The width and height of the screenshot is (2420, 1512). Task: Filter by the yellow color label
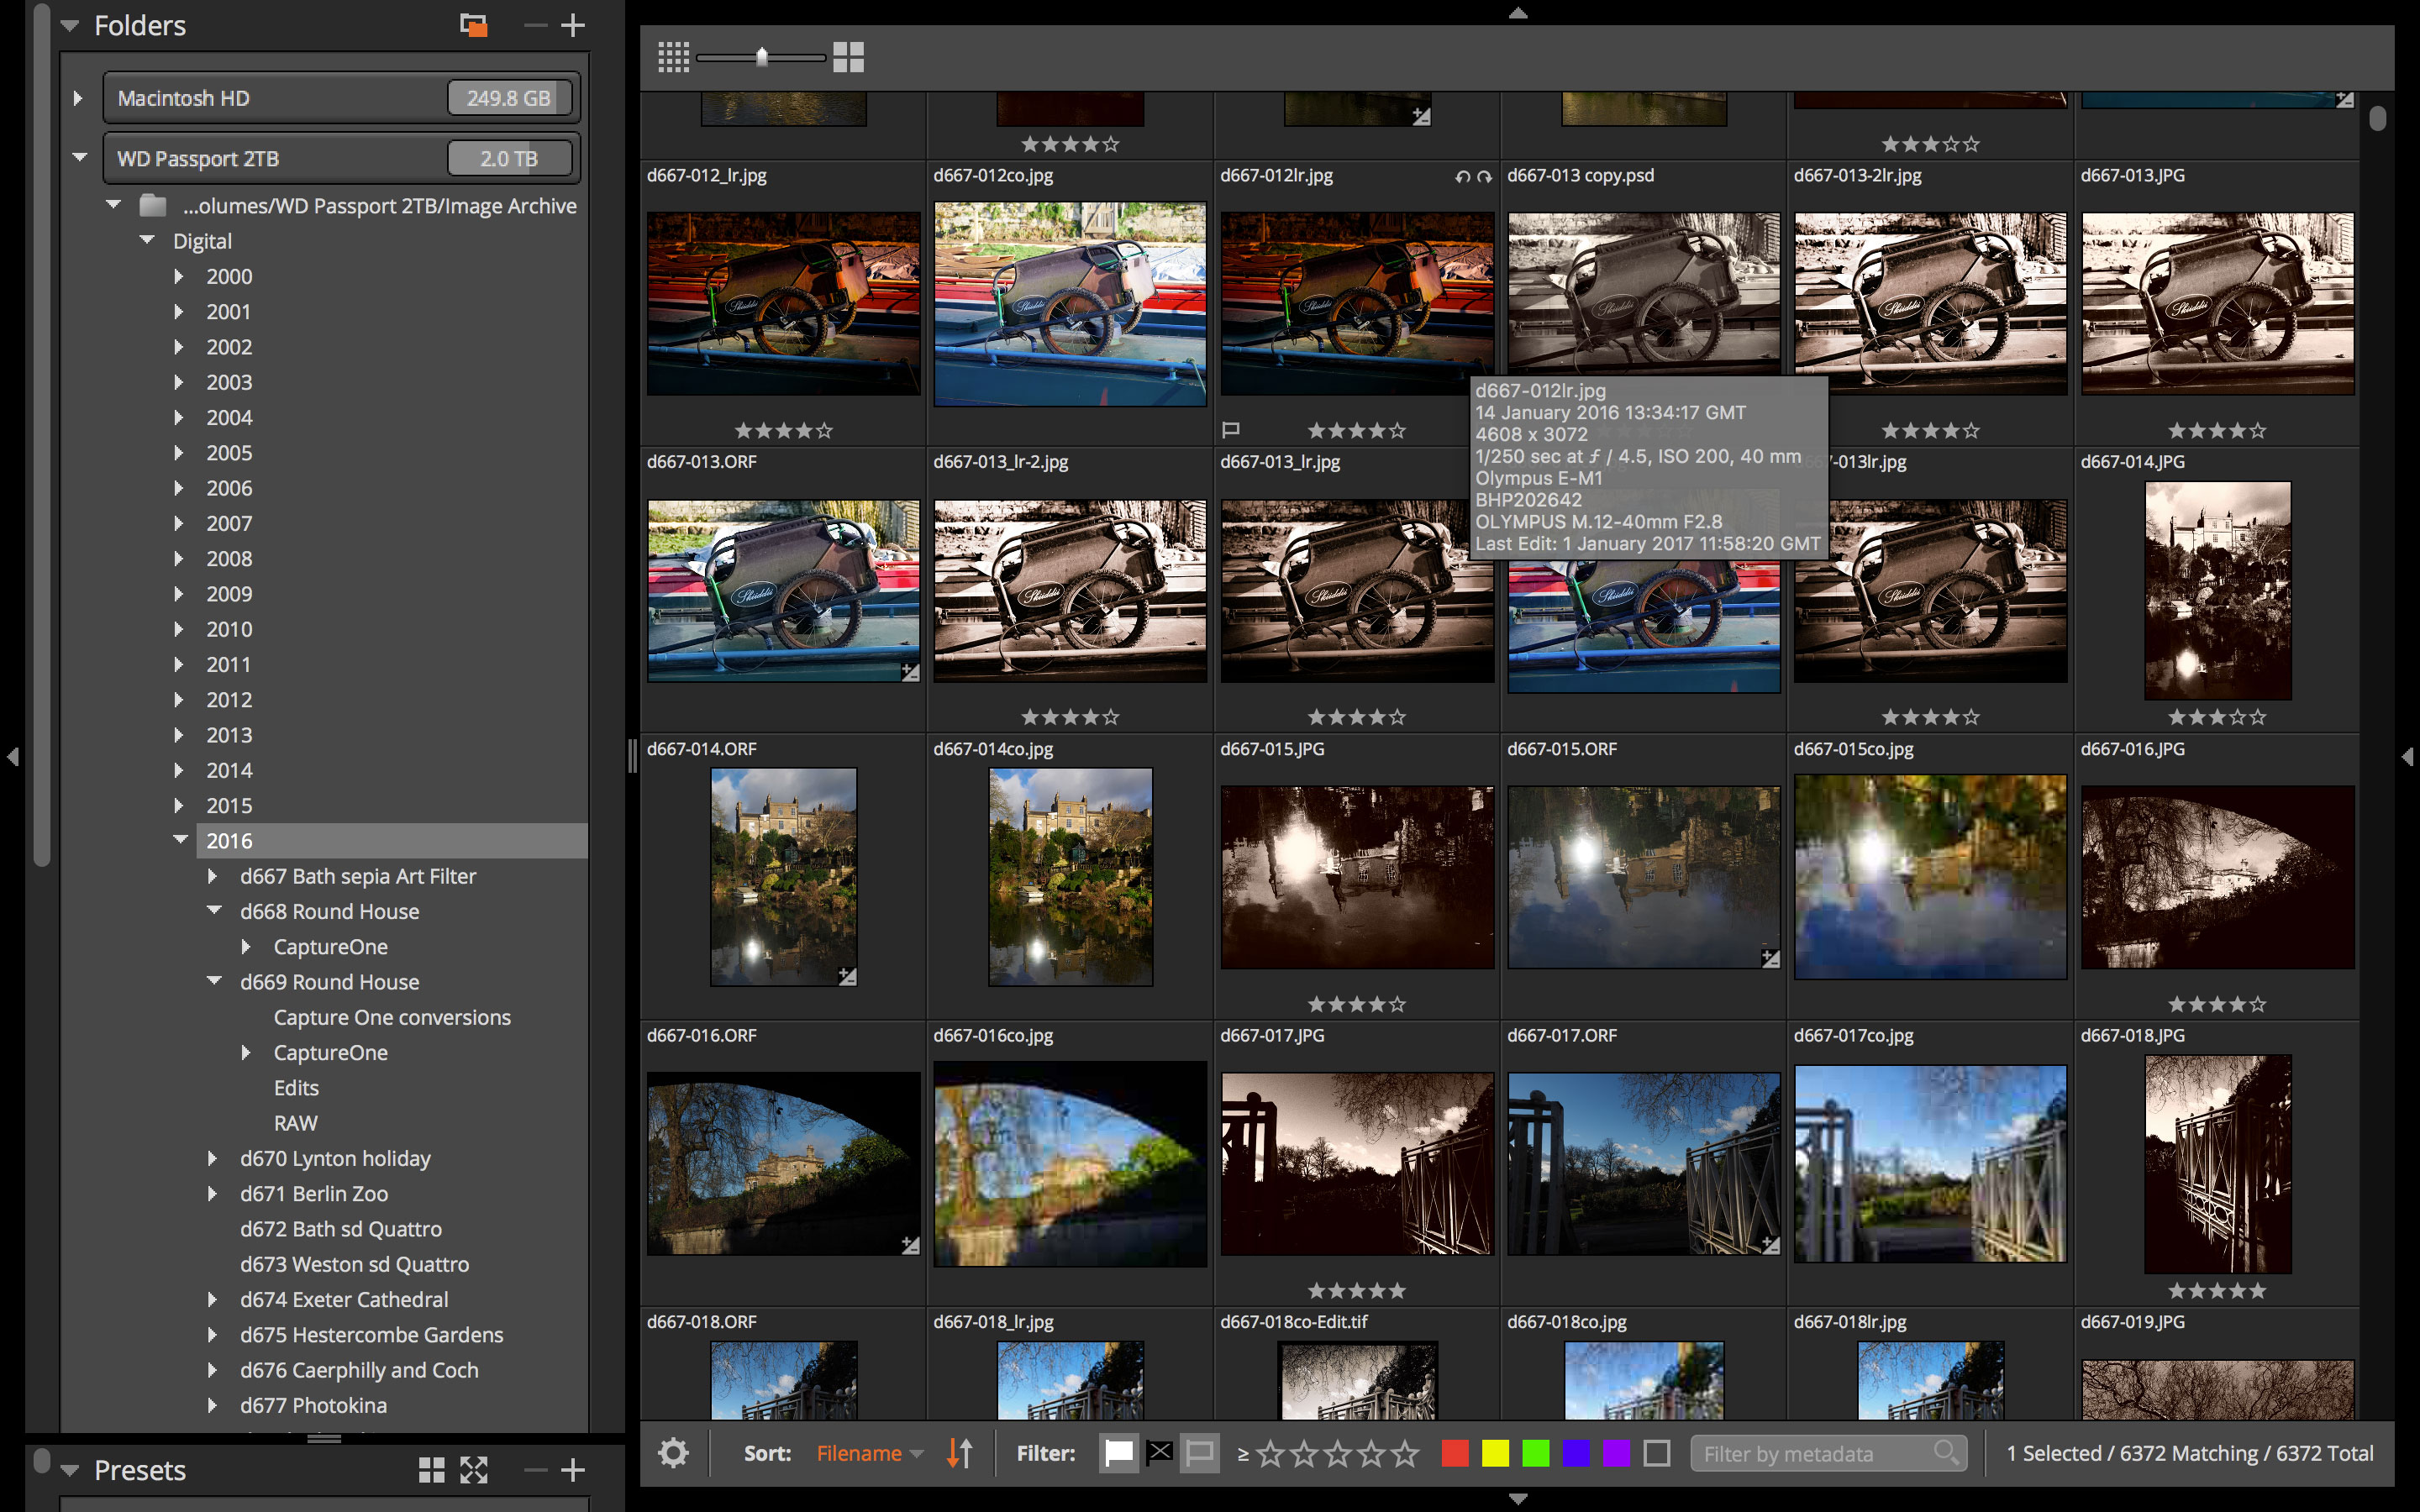(1495, 1453)
